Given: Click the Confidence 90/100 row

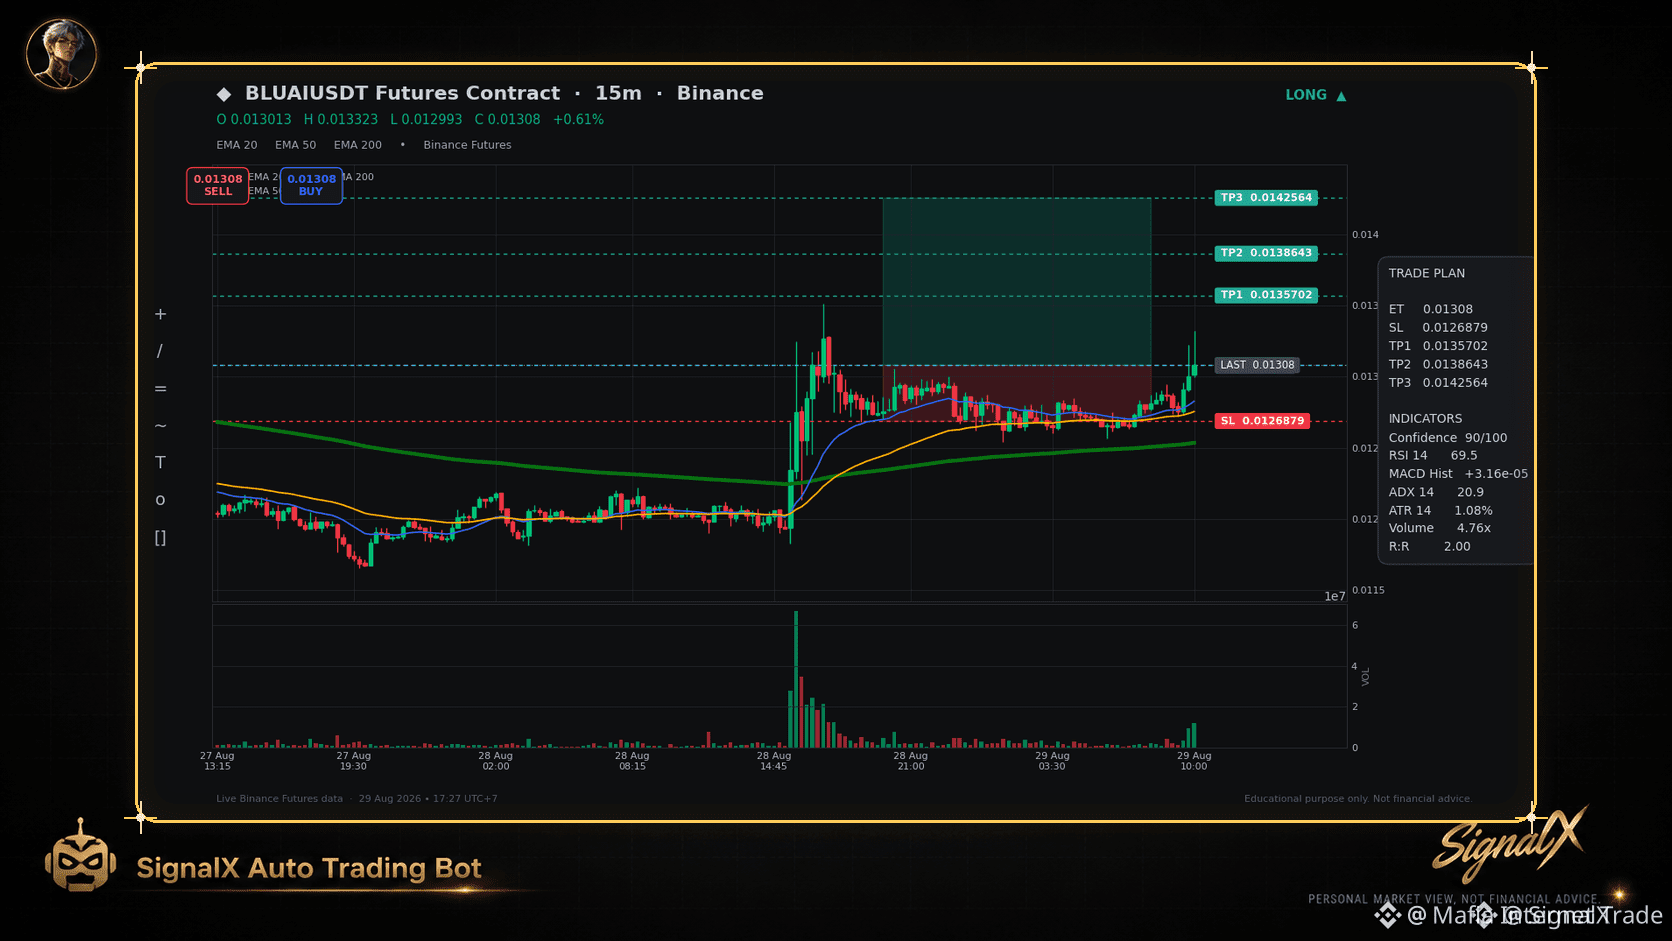Looking at the screenshot, I should pos(1448,438).
